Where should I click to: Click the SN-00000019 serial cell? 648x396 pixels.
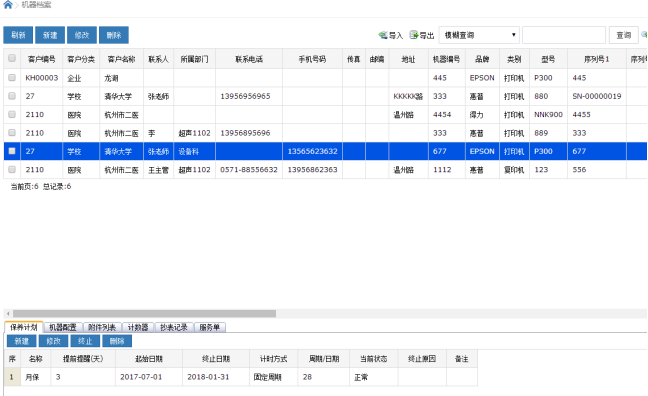[x=597, y=96]
